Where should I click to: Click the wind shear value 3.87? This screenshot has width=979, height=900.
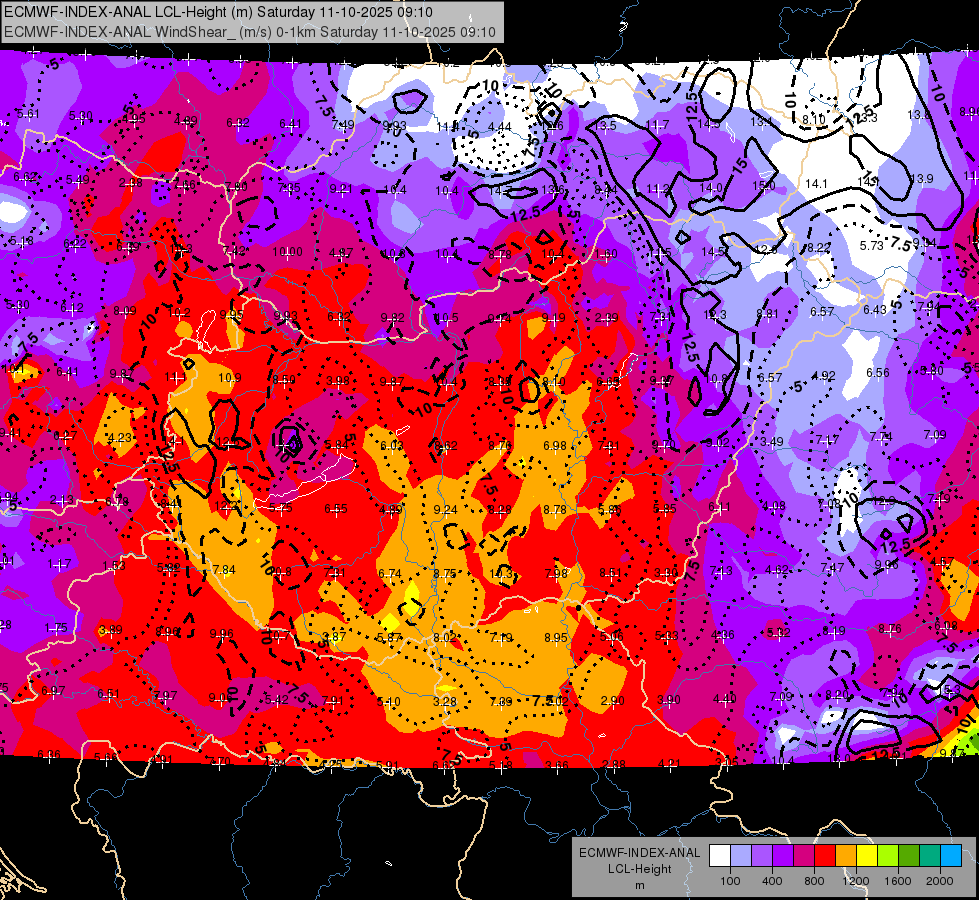tap(335, 636)
